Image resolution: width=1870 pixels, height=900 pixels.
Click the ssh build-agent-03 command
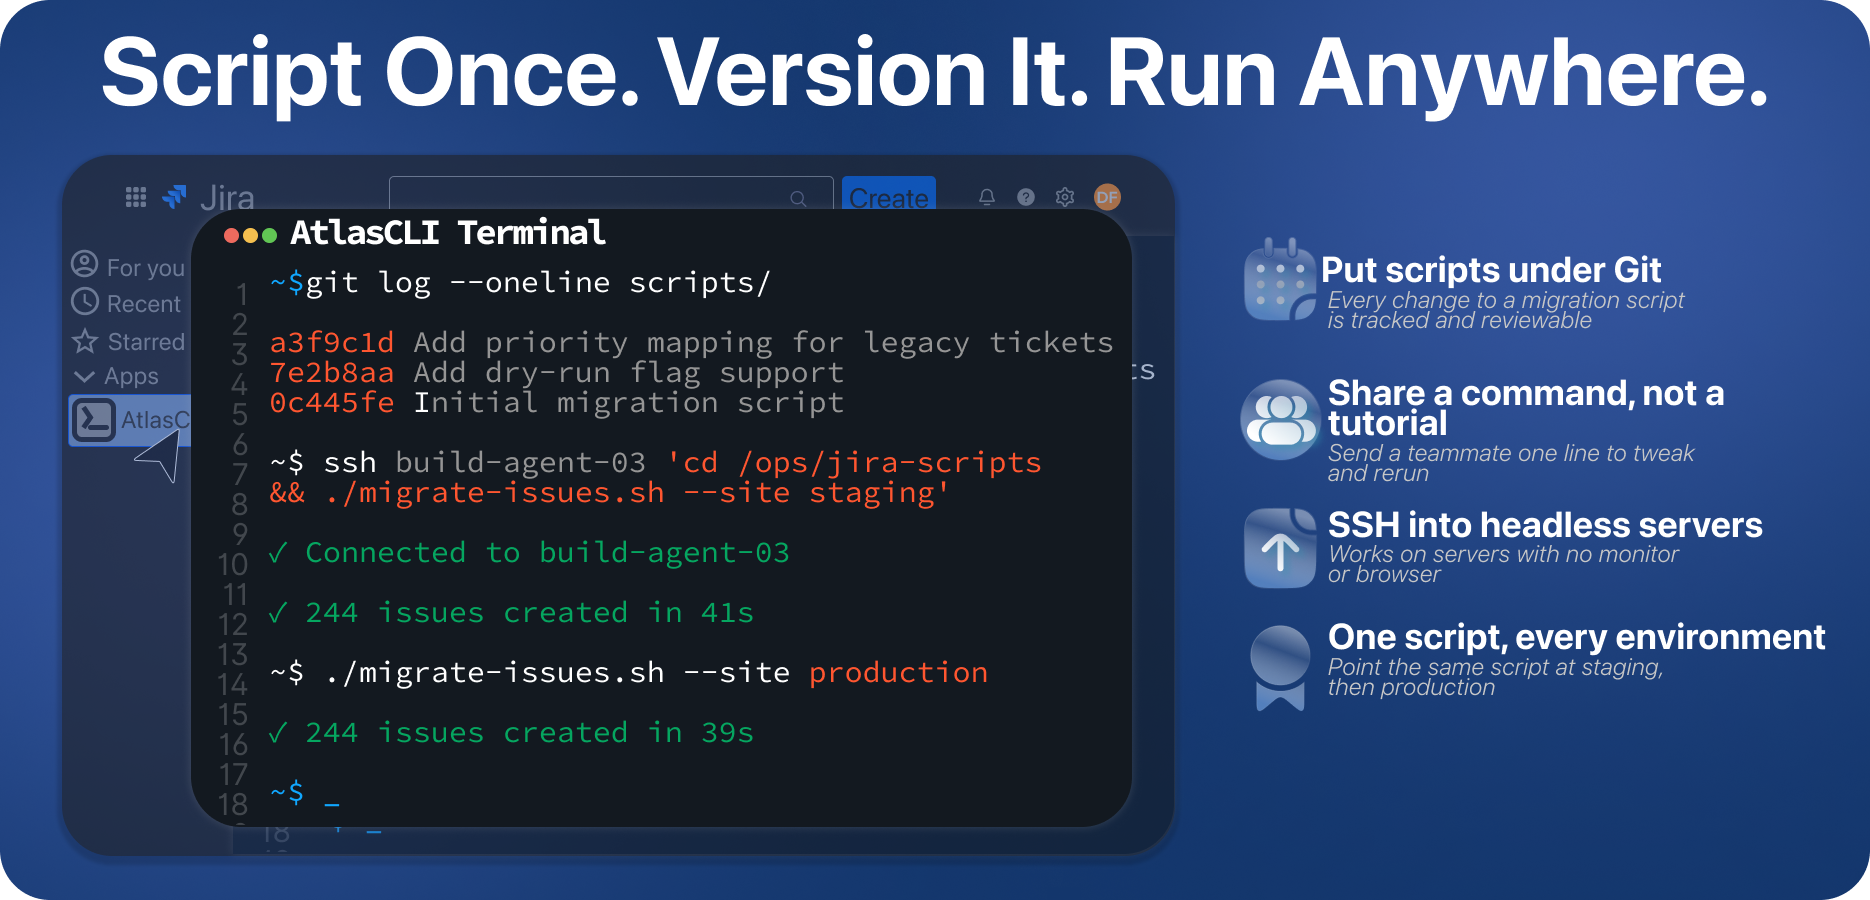coord(656,463)
